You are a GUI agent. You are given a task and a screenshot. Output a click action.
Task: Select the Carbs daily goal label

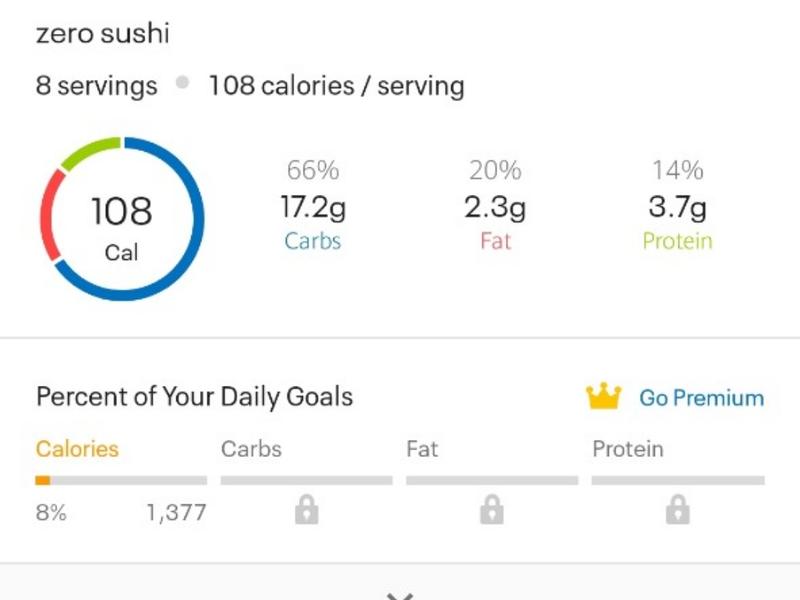click(x=251, y=449)
